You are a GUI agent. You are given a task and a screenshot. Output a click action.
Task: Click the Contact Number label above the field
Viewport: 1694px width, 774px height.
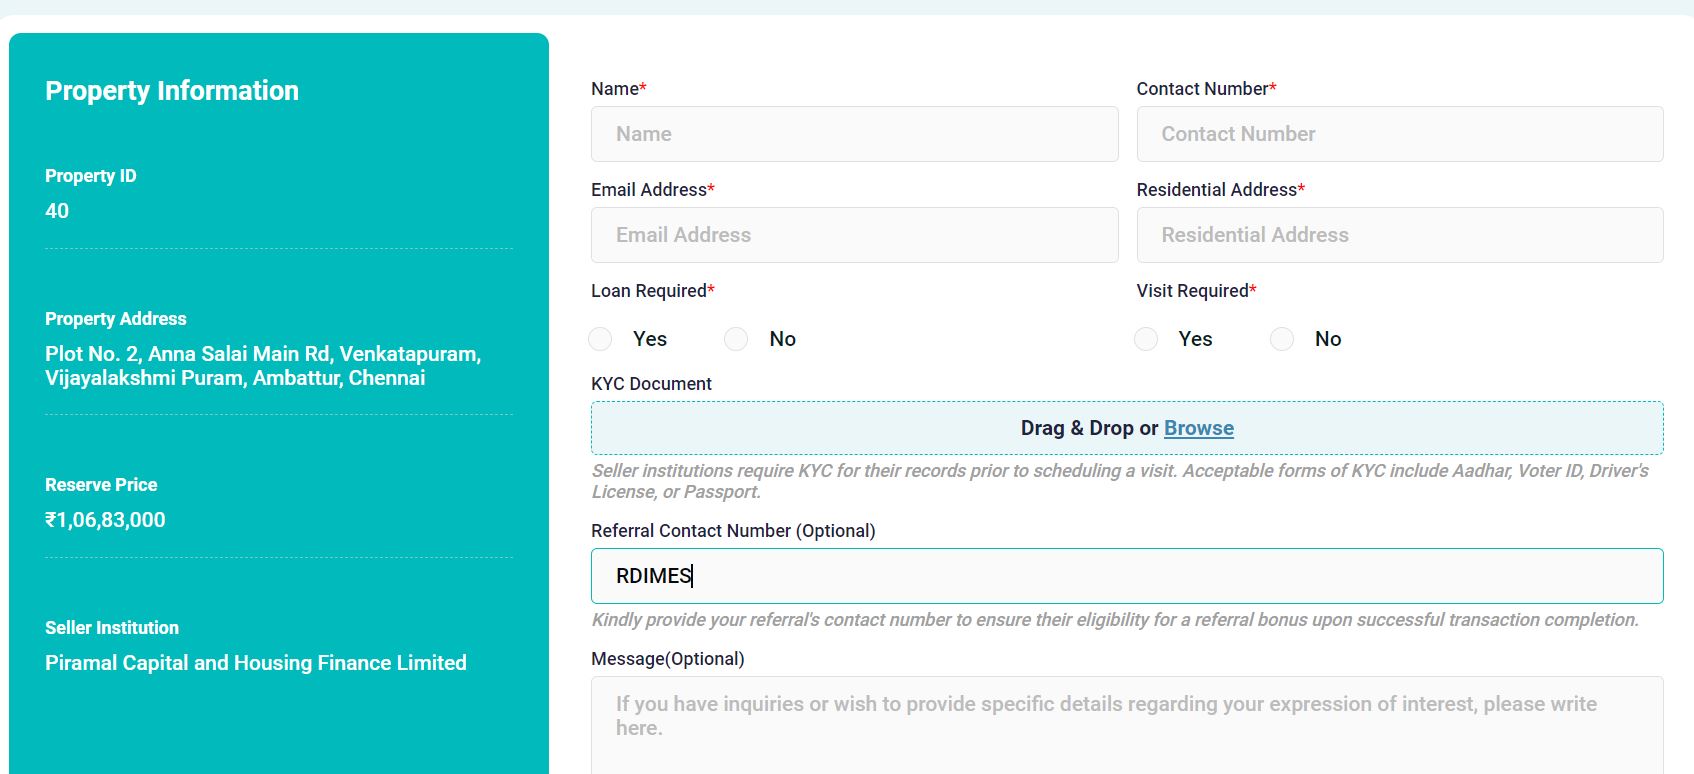point(1206,89)
